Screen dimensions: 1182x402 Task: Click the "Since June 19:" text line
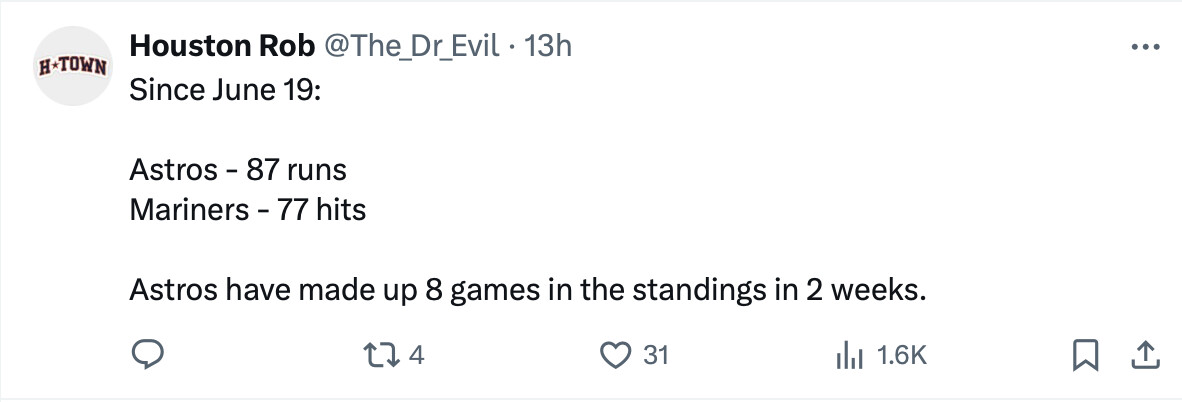pyautogui.click(x=224, y=89)
